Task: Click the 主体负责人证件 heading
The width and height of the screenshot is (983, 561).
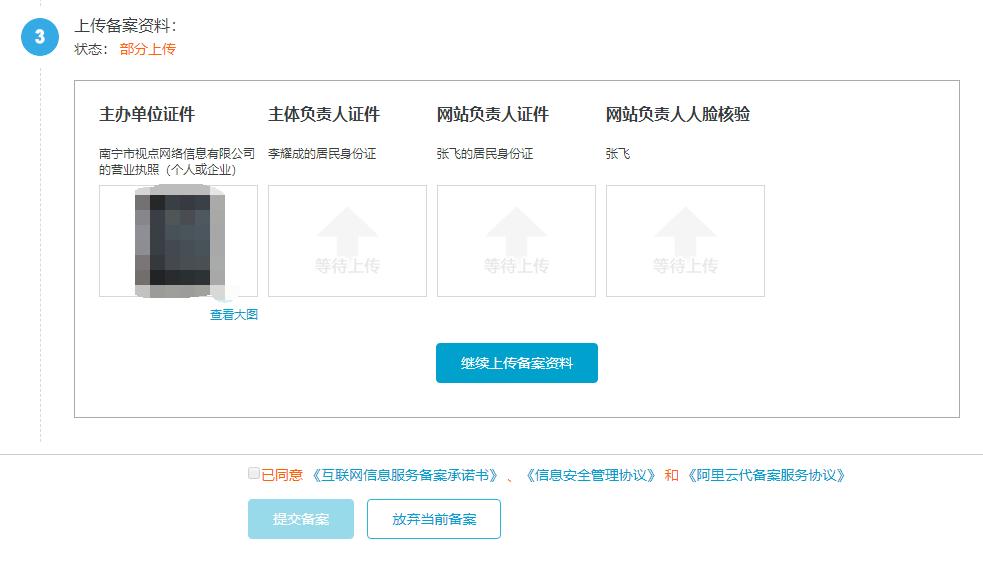Action: tap(323, 114)
